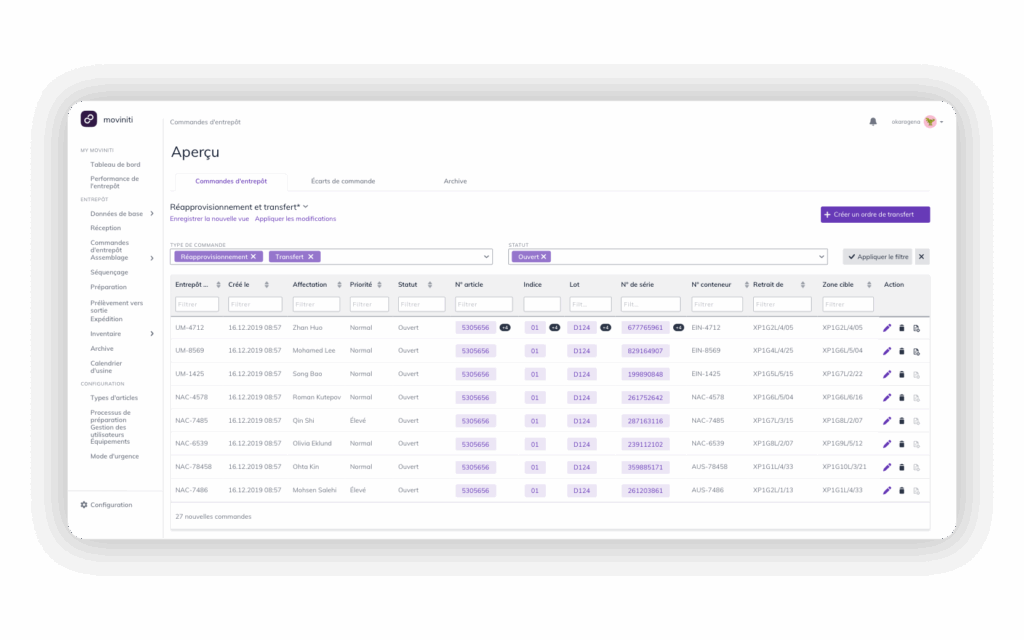The image size is (1024, 640).
Task: Click the Affectation filter input field
Action: coord(316,304)
